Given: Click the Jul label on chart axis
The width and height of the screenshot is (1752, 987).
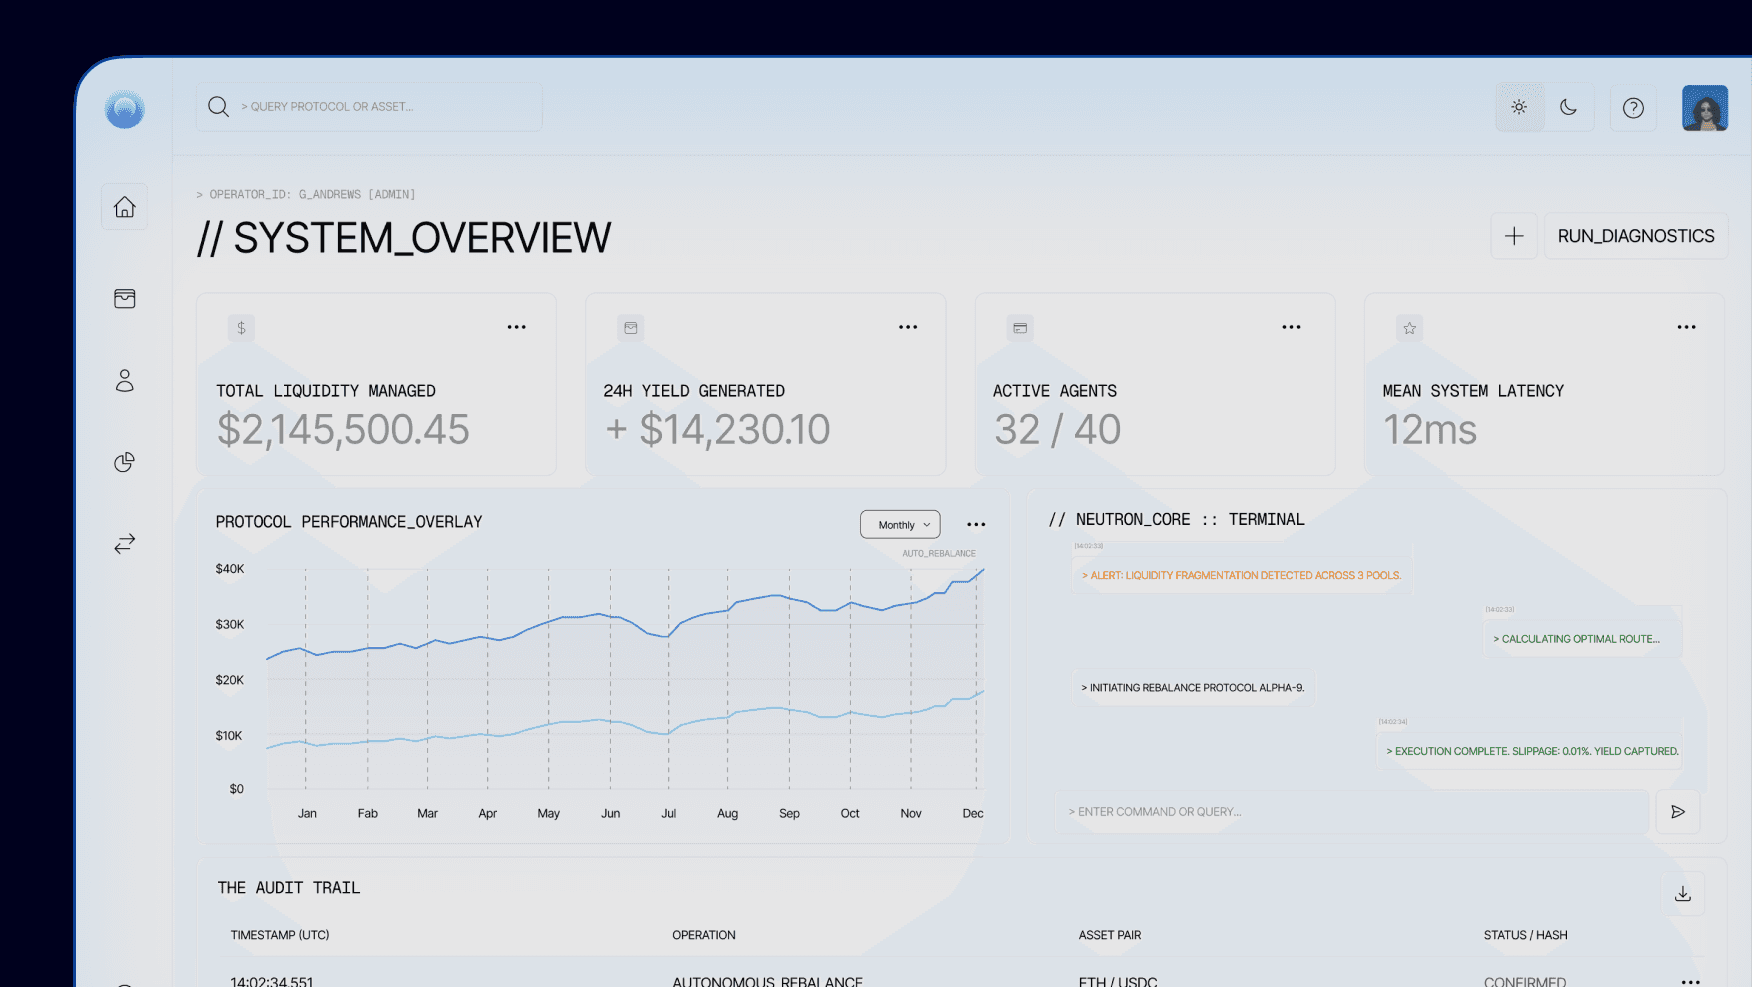Looking at the screenshot, I should [x=669, y=813].
